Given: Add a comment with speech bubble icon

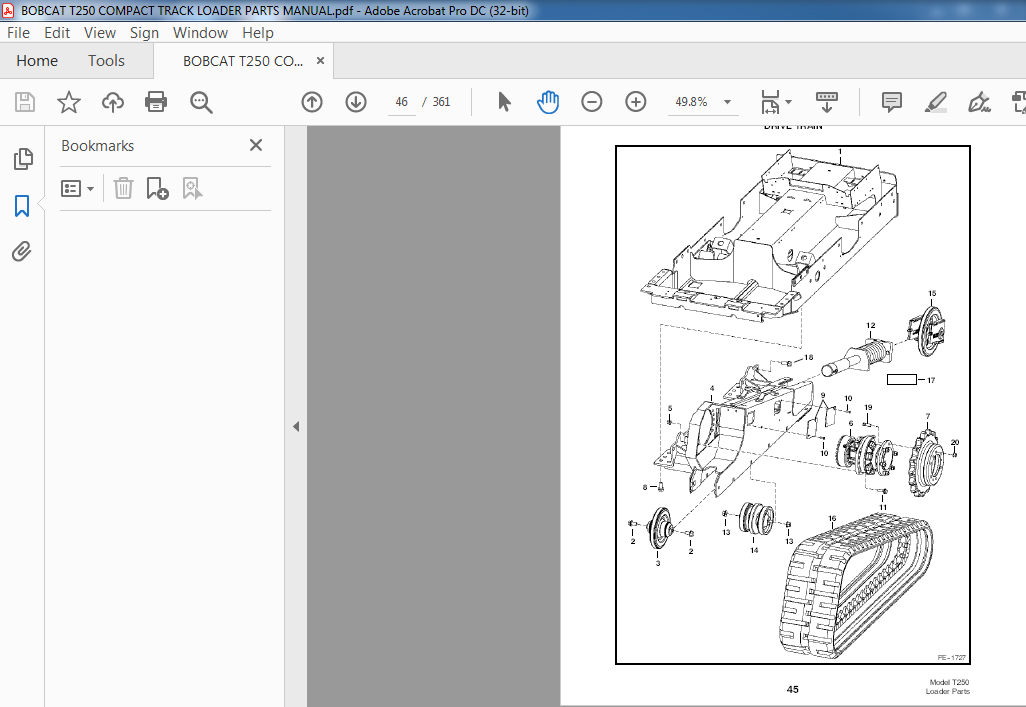Looking at the screenshot, I should (891, 102).
